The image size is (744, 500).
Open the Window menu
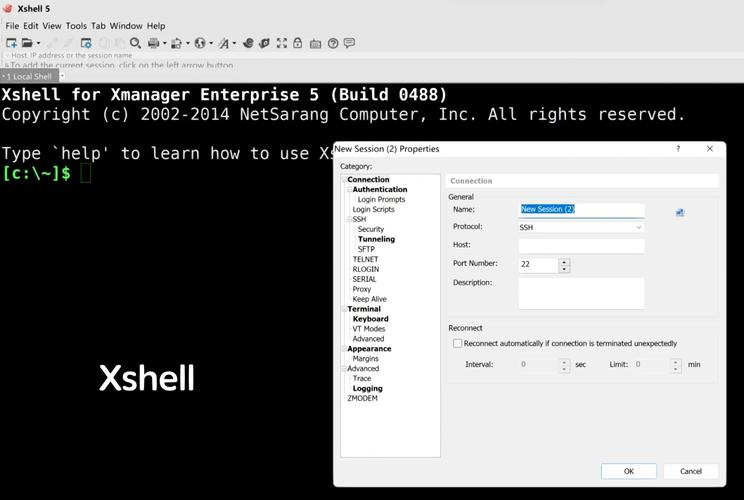tap(126, 26)
